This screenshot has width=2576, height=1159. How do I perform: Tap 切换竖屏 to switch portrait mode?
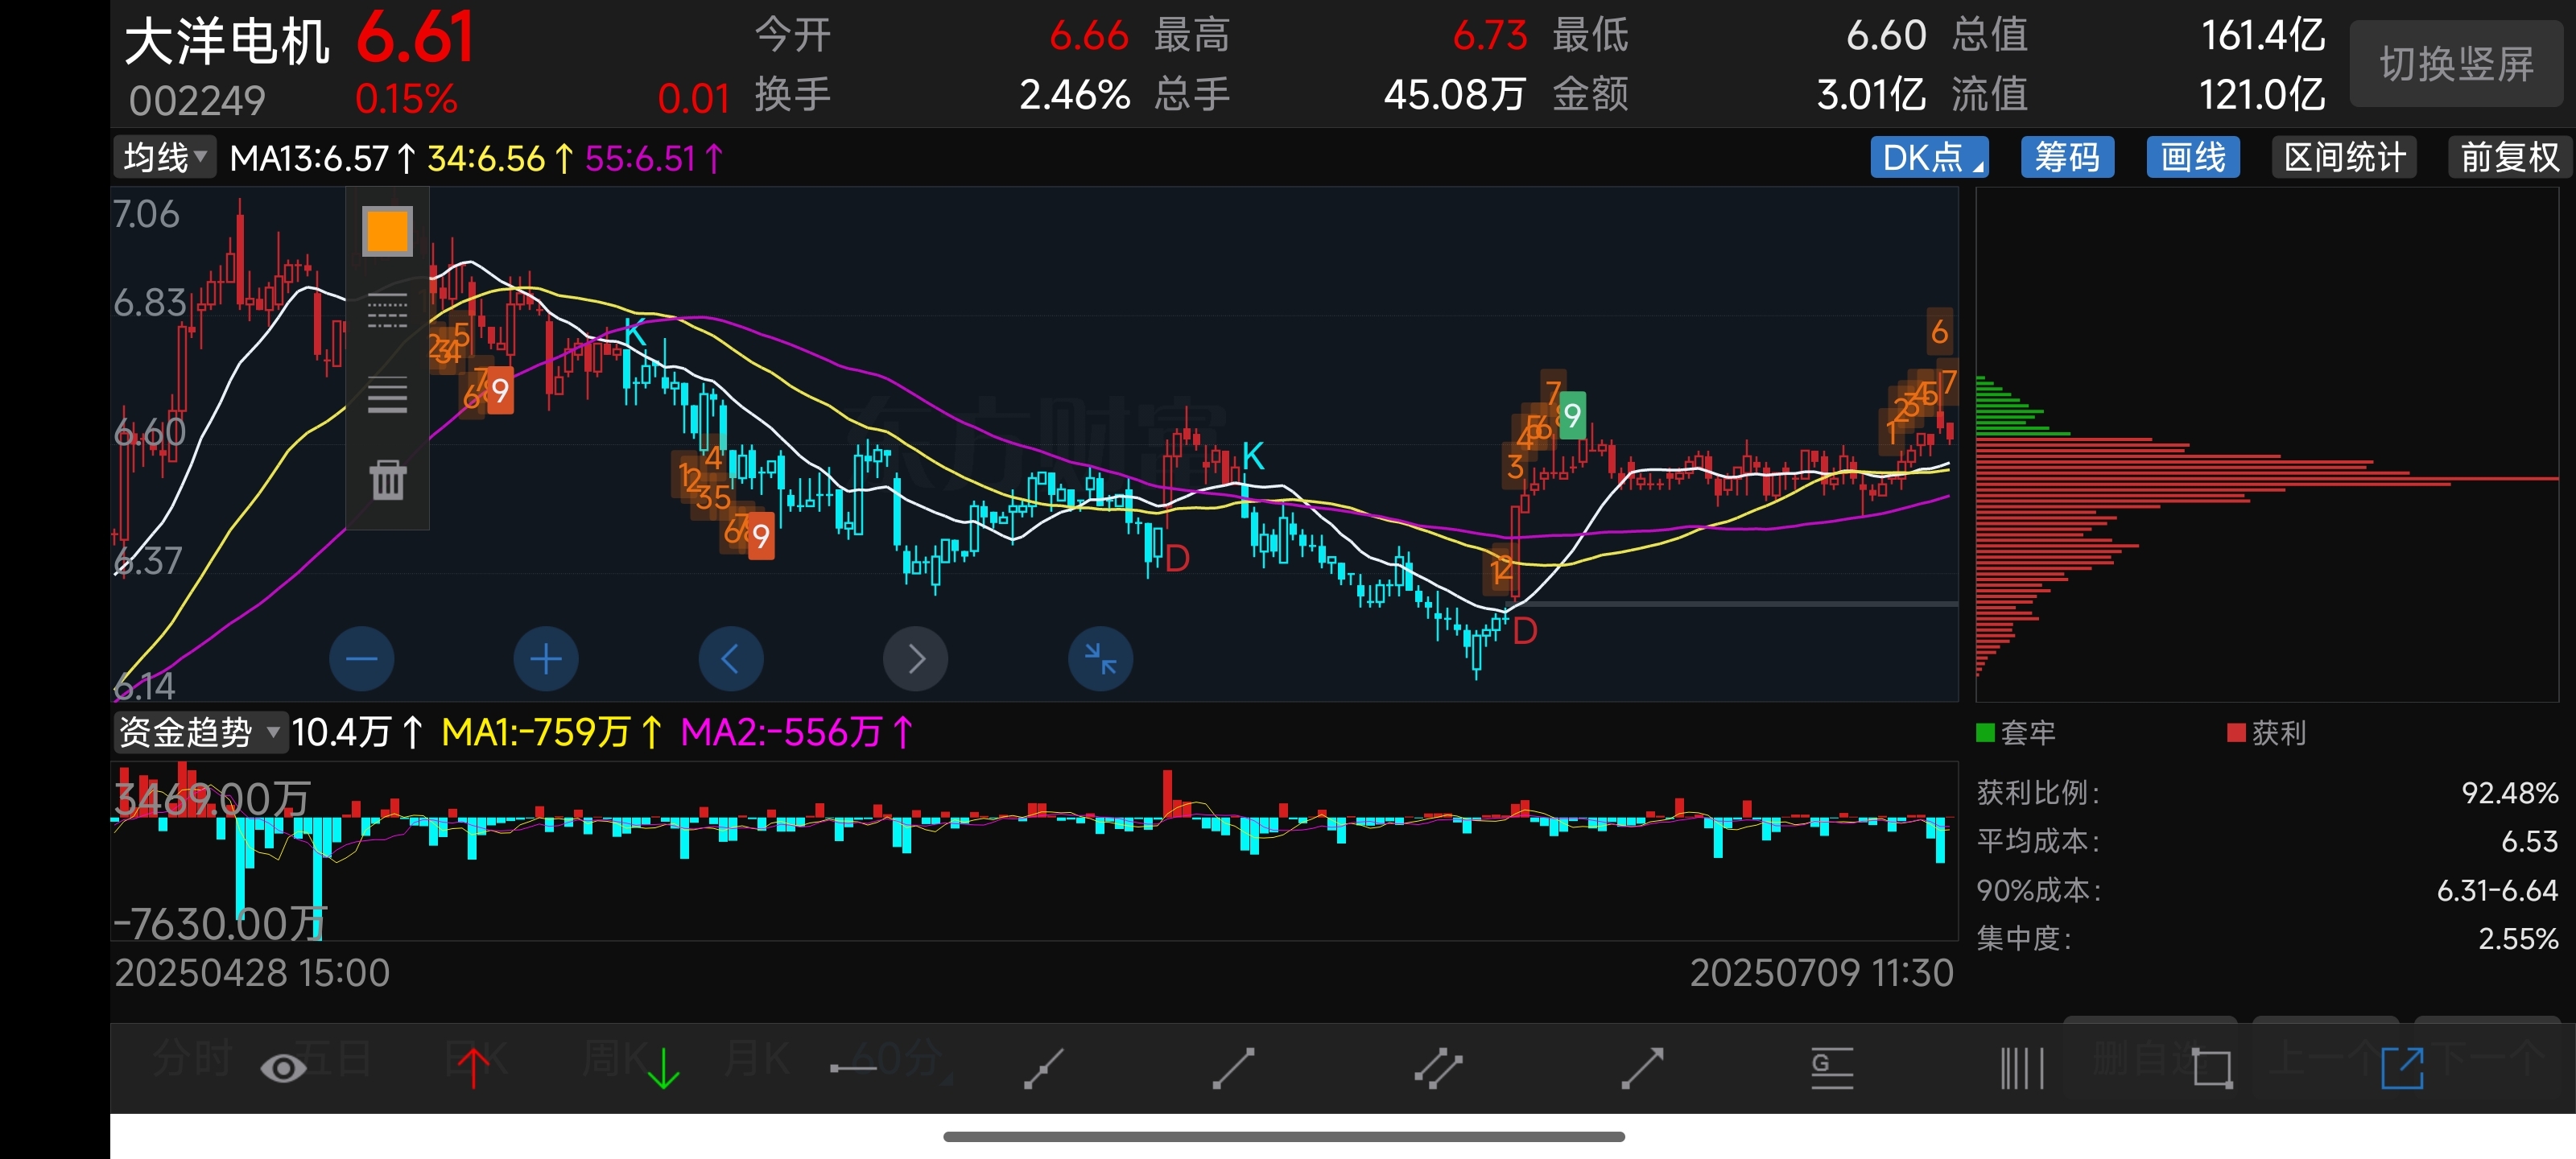(x=2456, y=64)
